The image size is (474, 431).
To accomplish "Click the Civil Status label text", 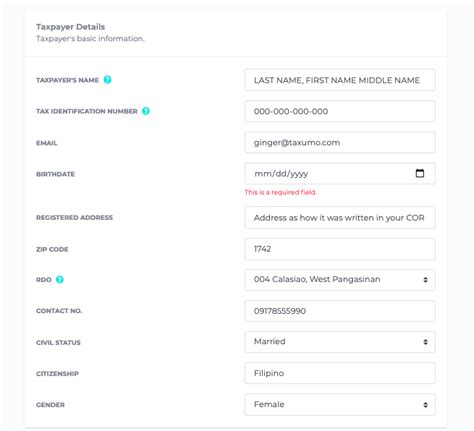I will point(58,342).
